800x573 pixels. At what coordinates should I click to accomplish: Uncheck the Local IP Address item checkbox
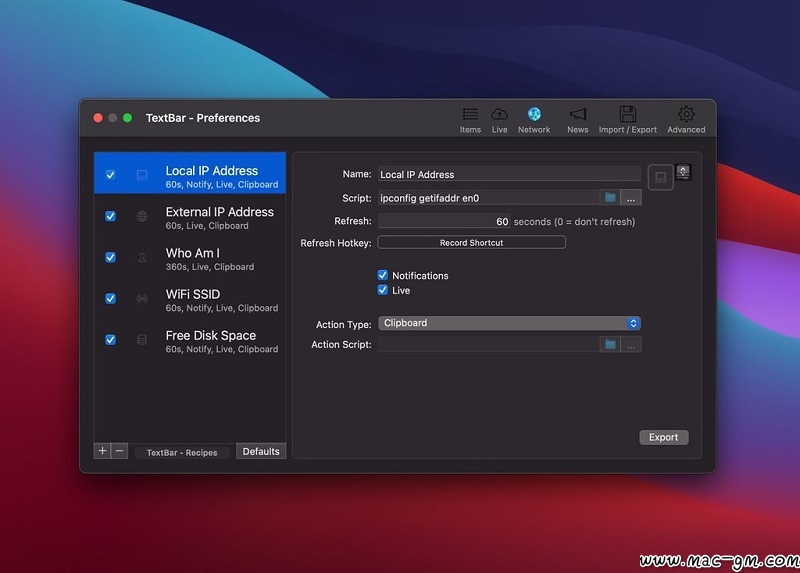110,175
